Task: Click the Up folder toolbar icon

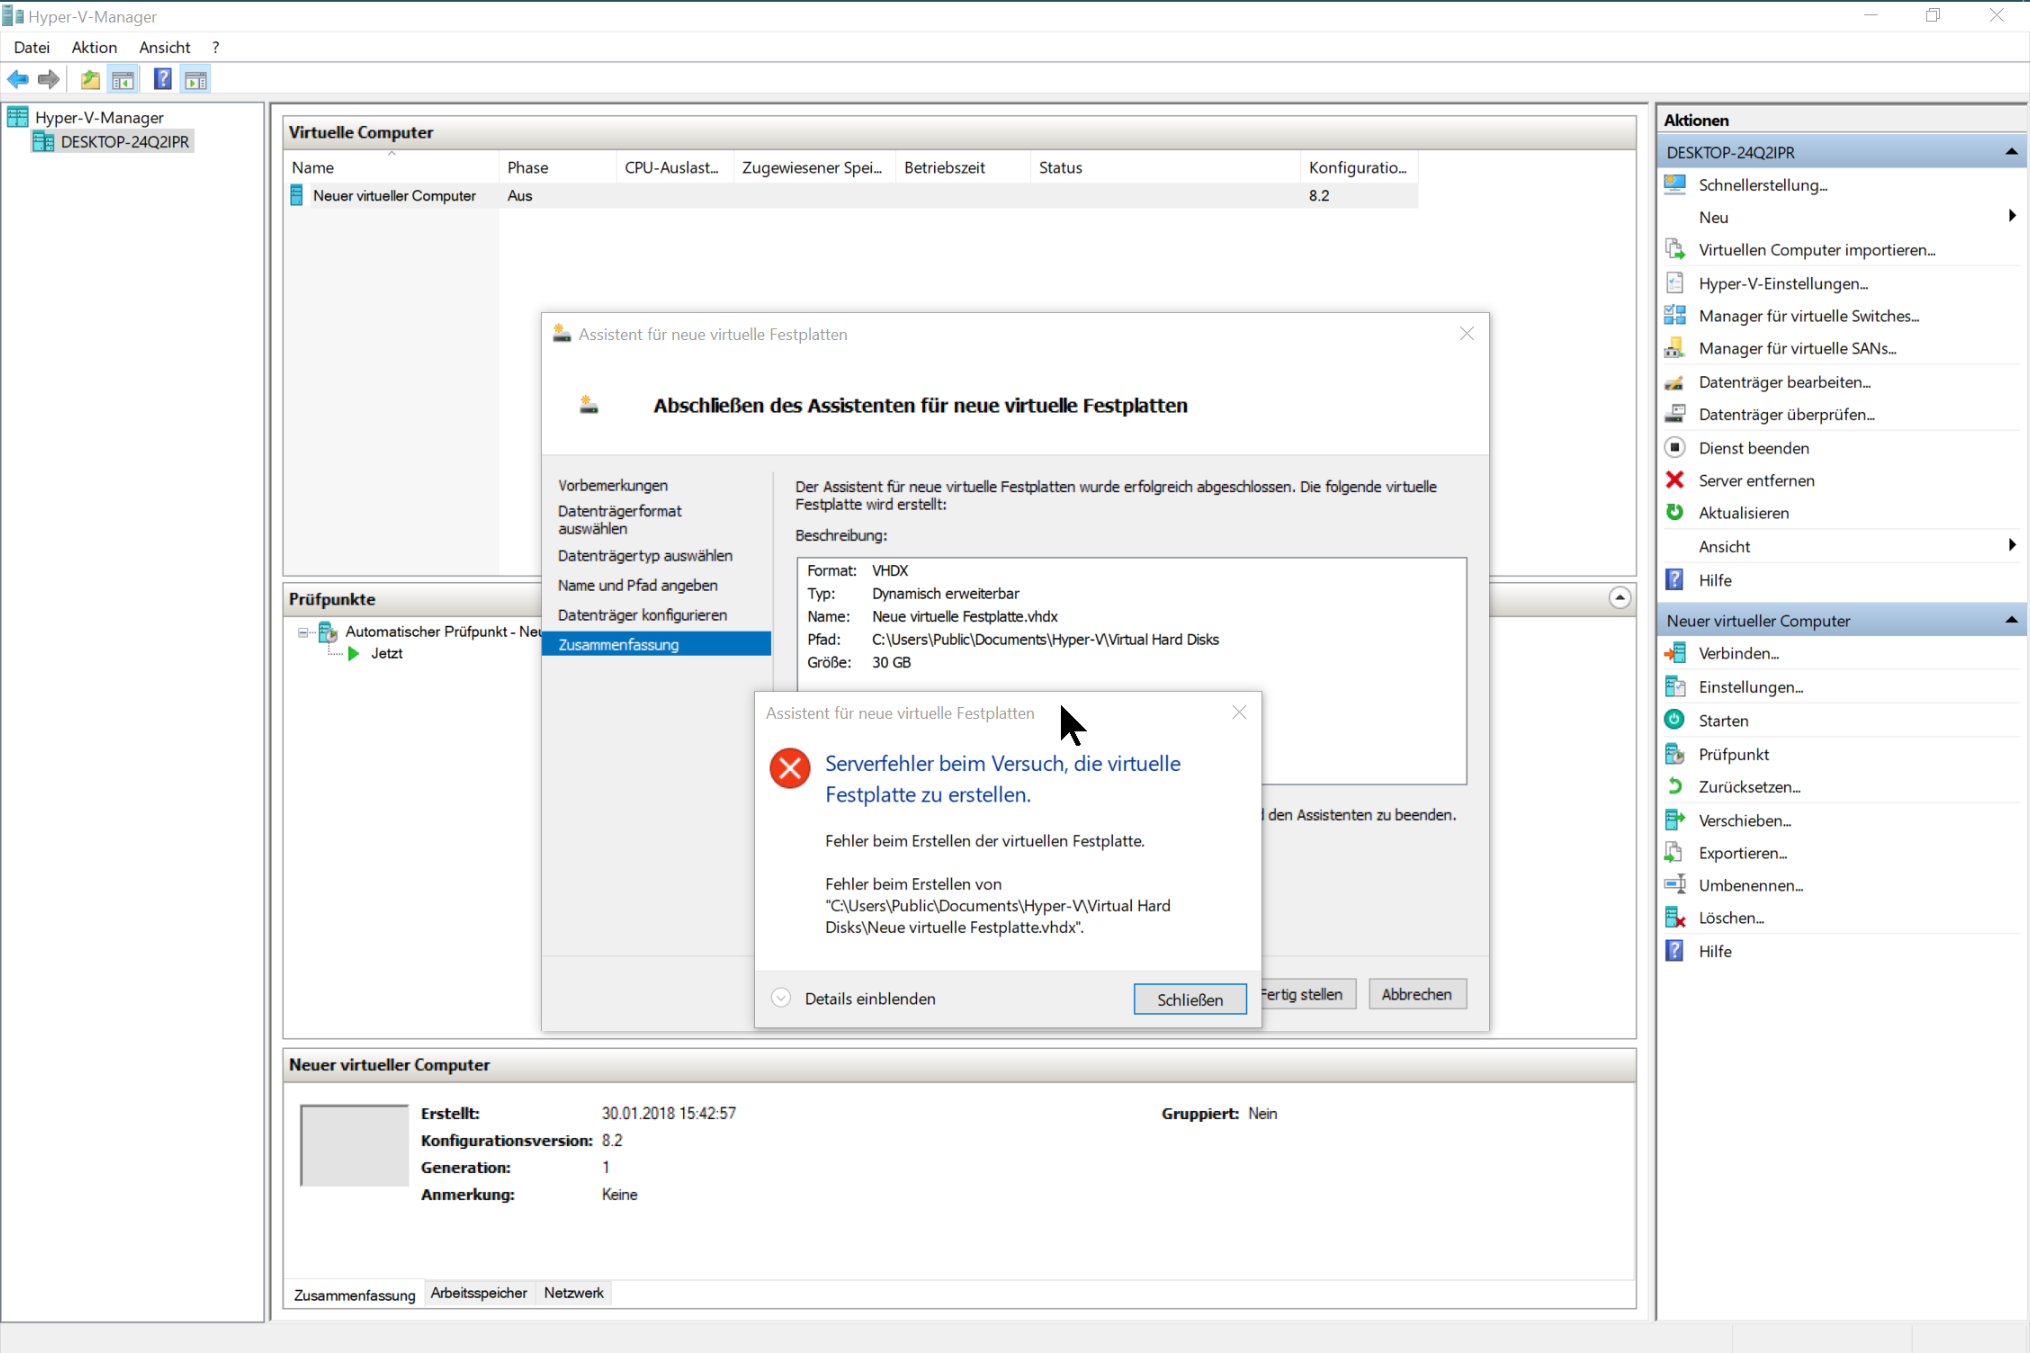Action: [90, 80]
